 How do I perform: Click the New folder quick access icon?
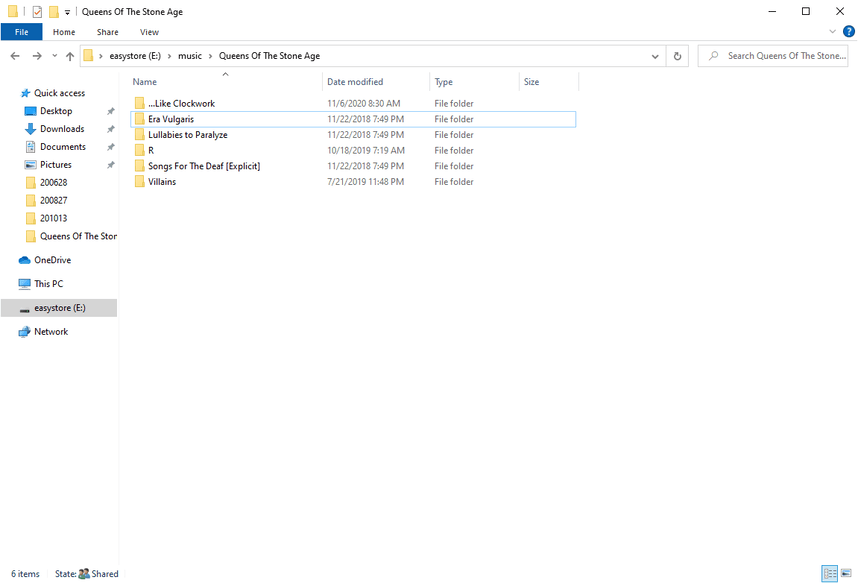(x=54, y=11)
